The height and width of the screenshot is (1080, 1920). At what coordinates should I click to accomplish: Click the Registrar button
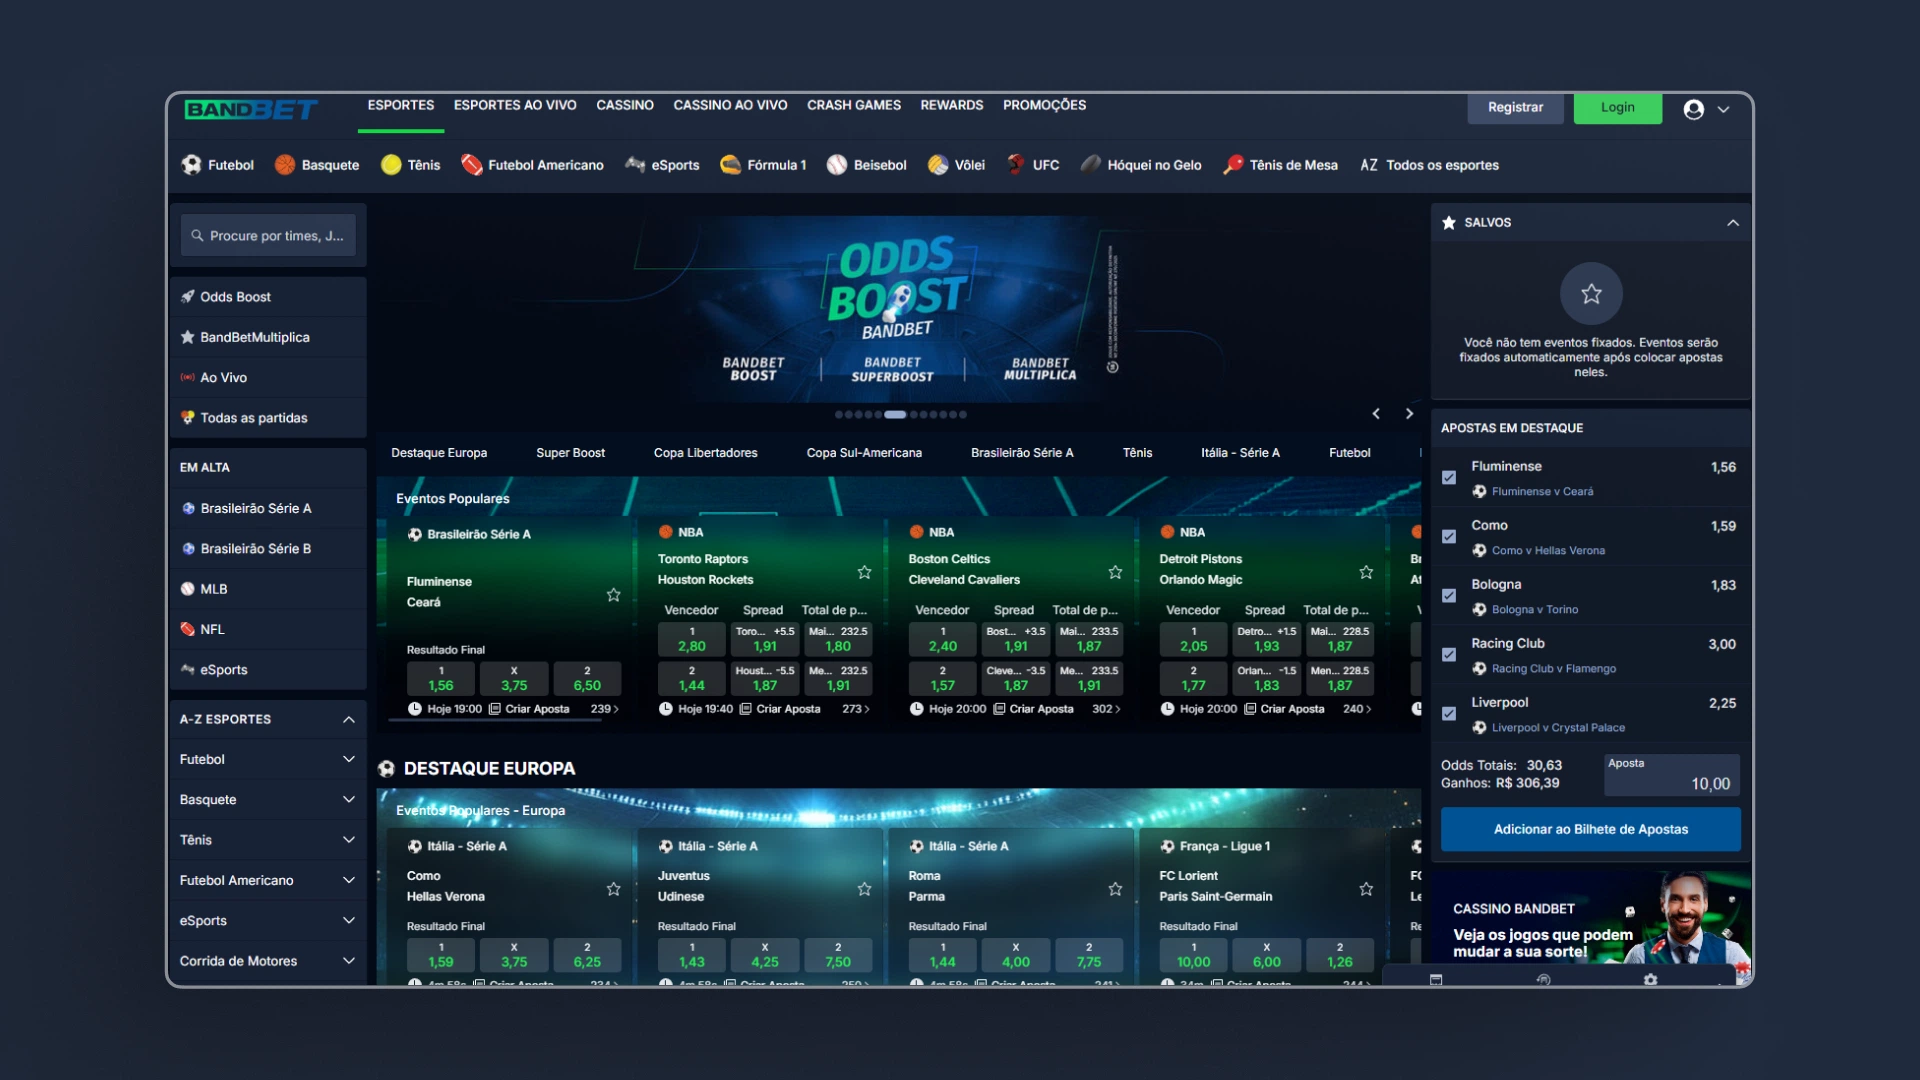(x=1515, y=108)
